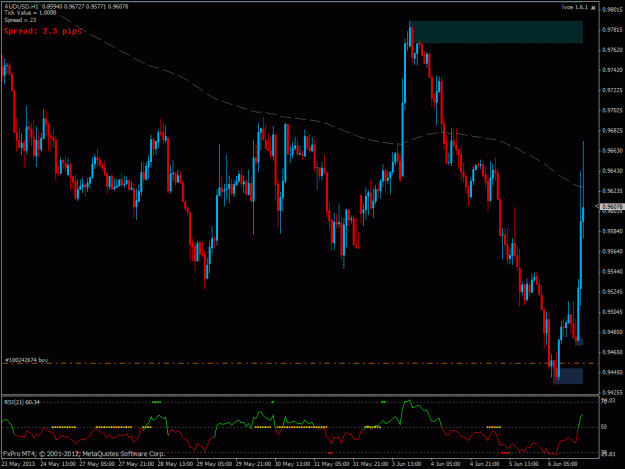Click the 27 May 21:00 time label

[x=136, y=464]
